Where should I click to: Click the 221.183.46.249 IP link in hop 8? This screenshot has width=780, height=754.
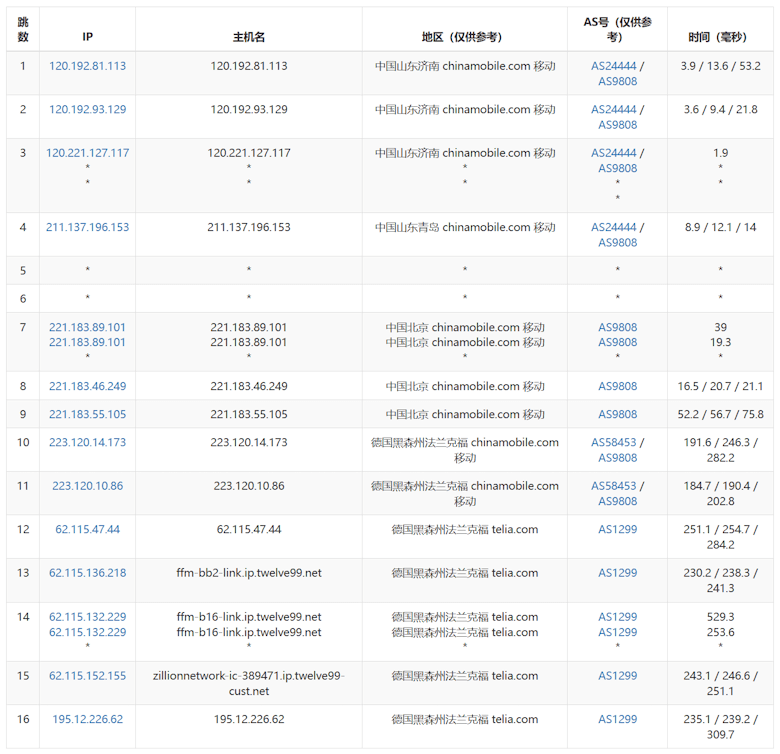point(87,386)
